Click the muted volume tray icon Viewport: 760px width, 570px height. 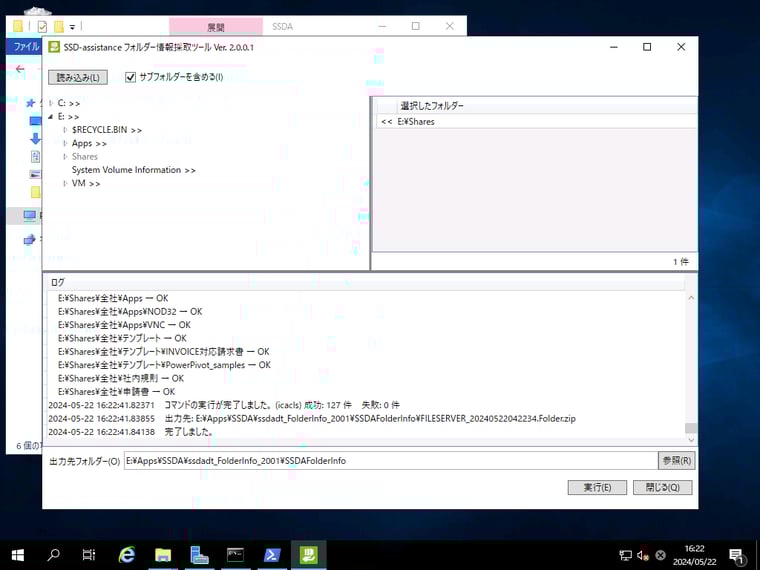click(643, 555)
